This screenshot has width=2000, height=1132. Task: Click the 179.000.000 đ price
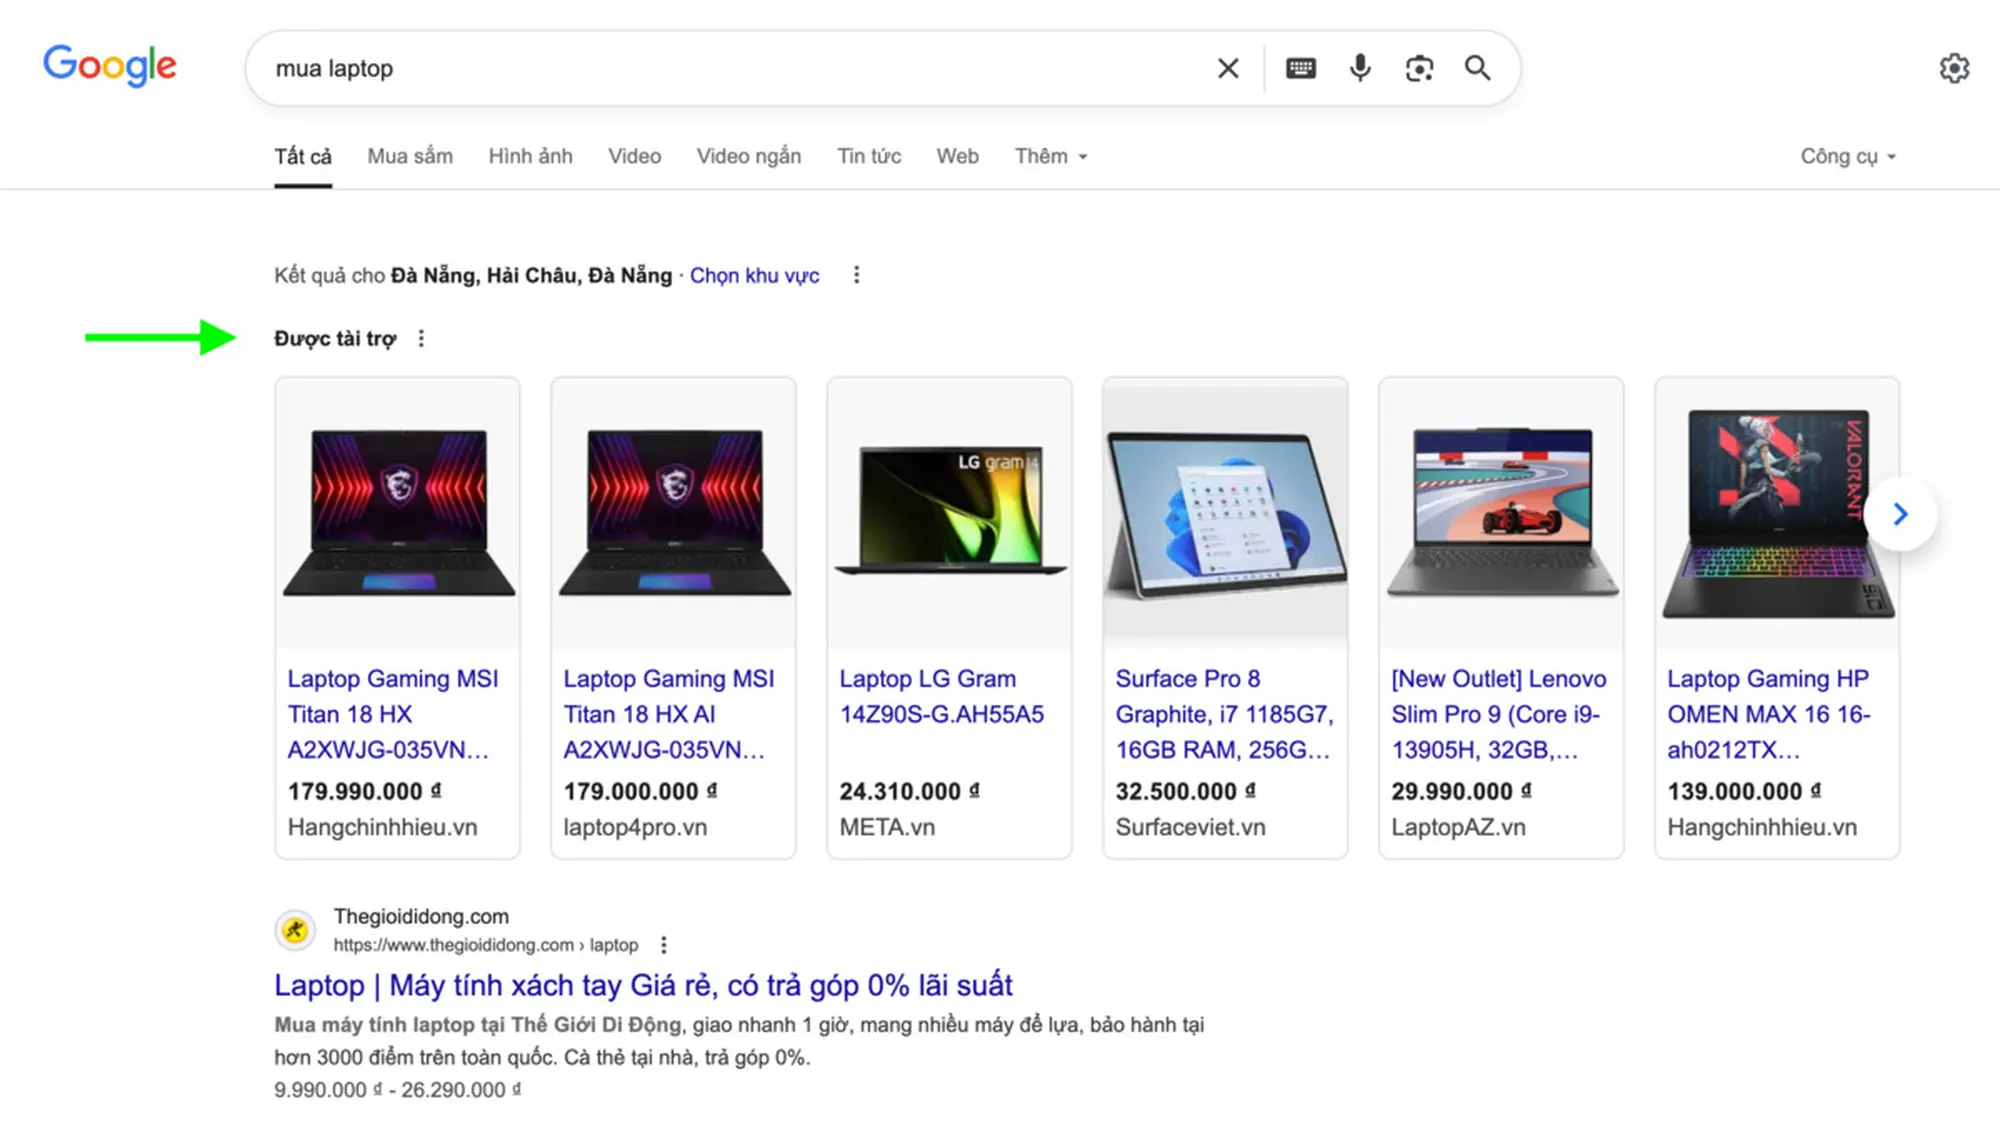pos(640,791)
